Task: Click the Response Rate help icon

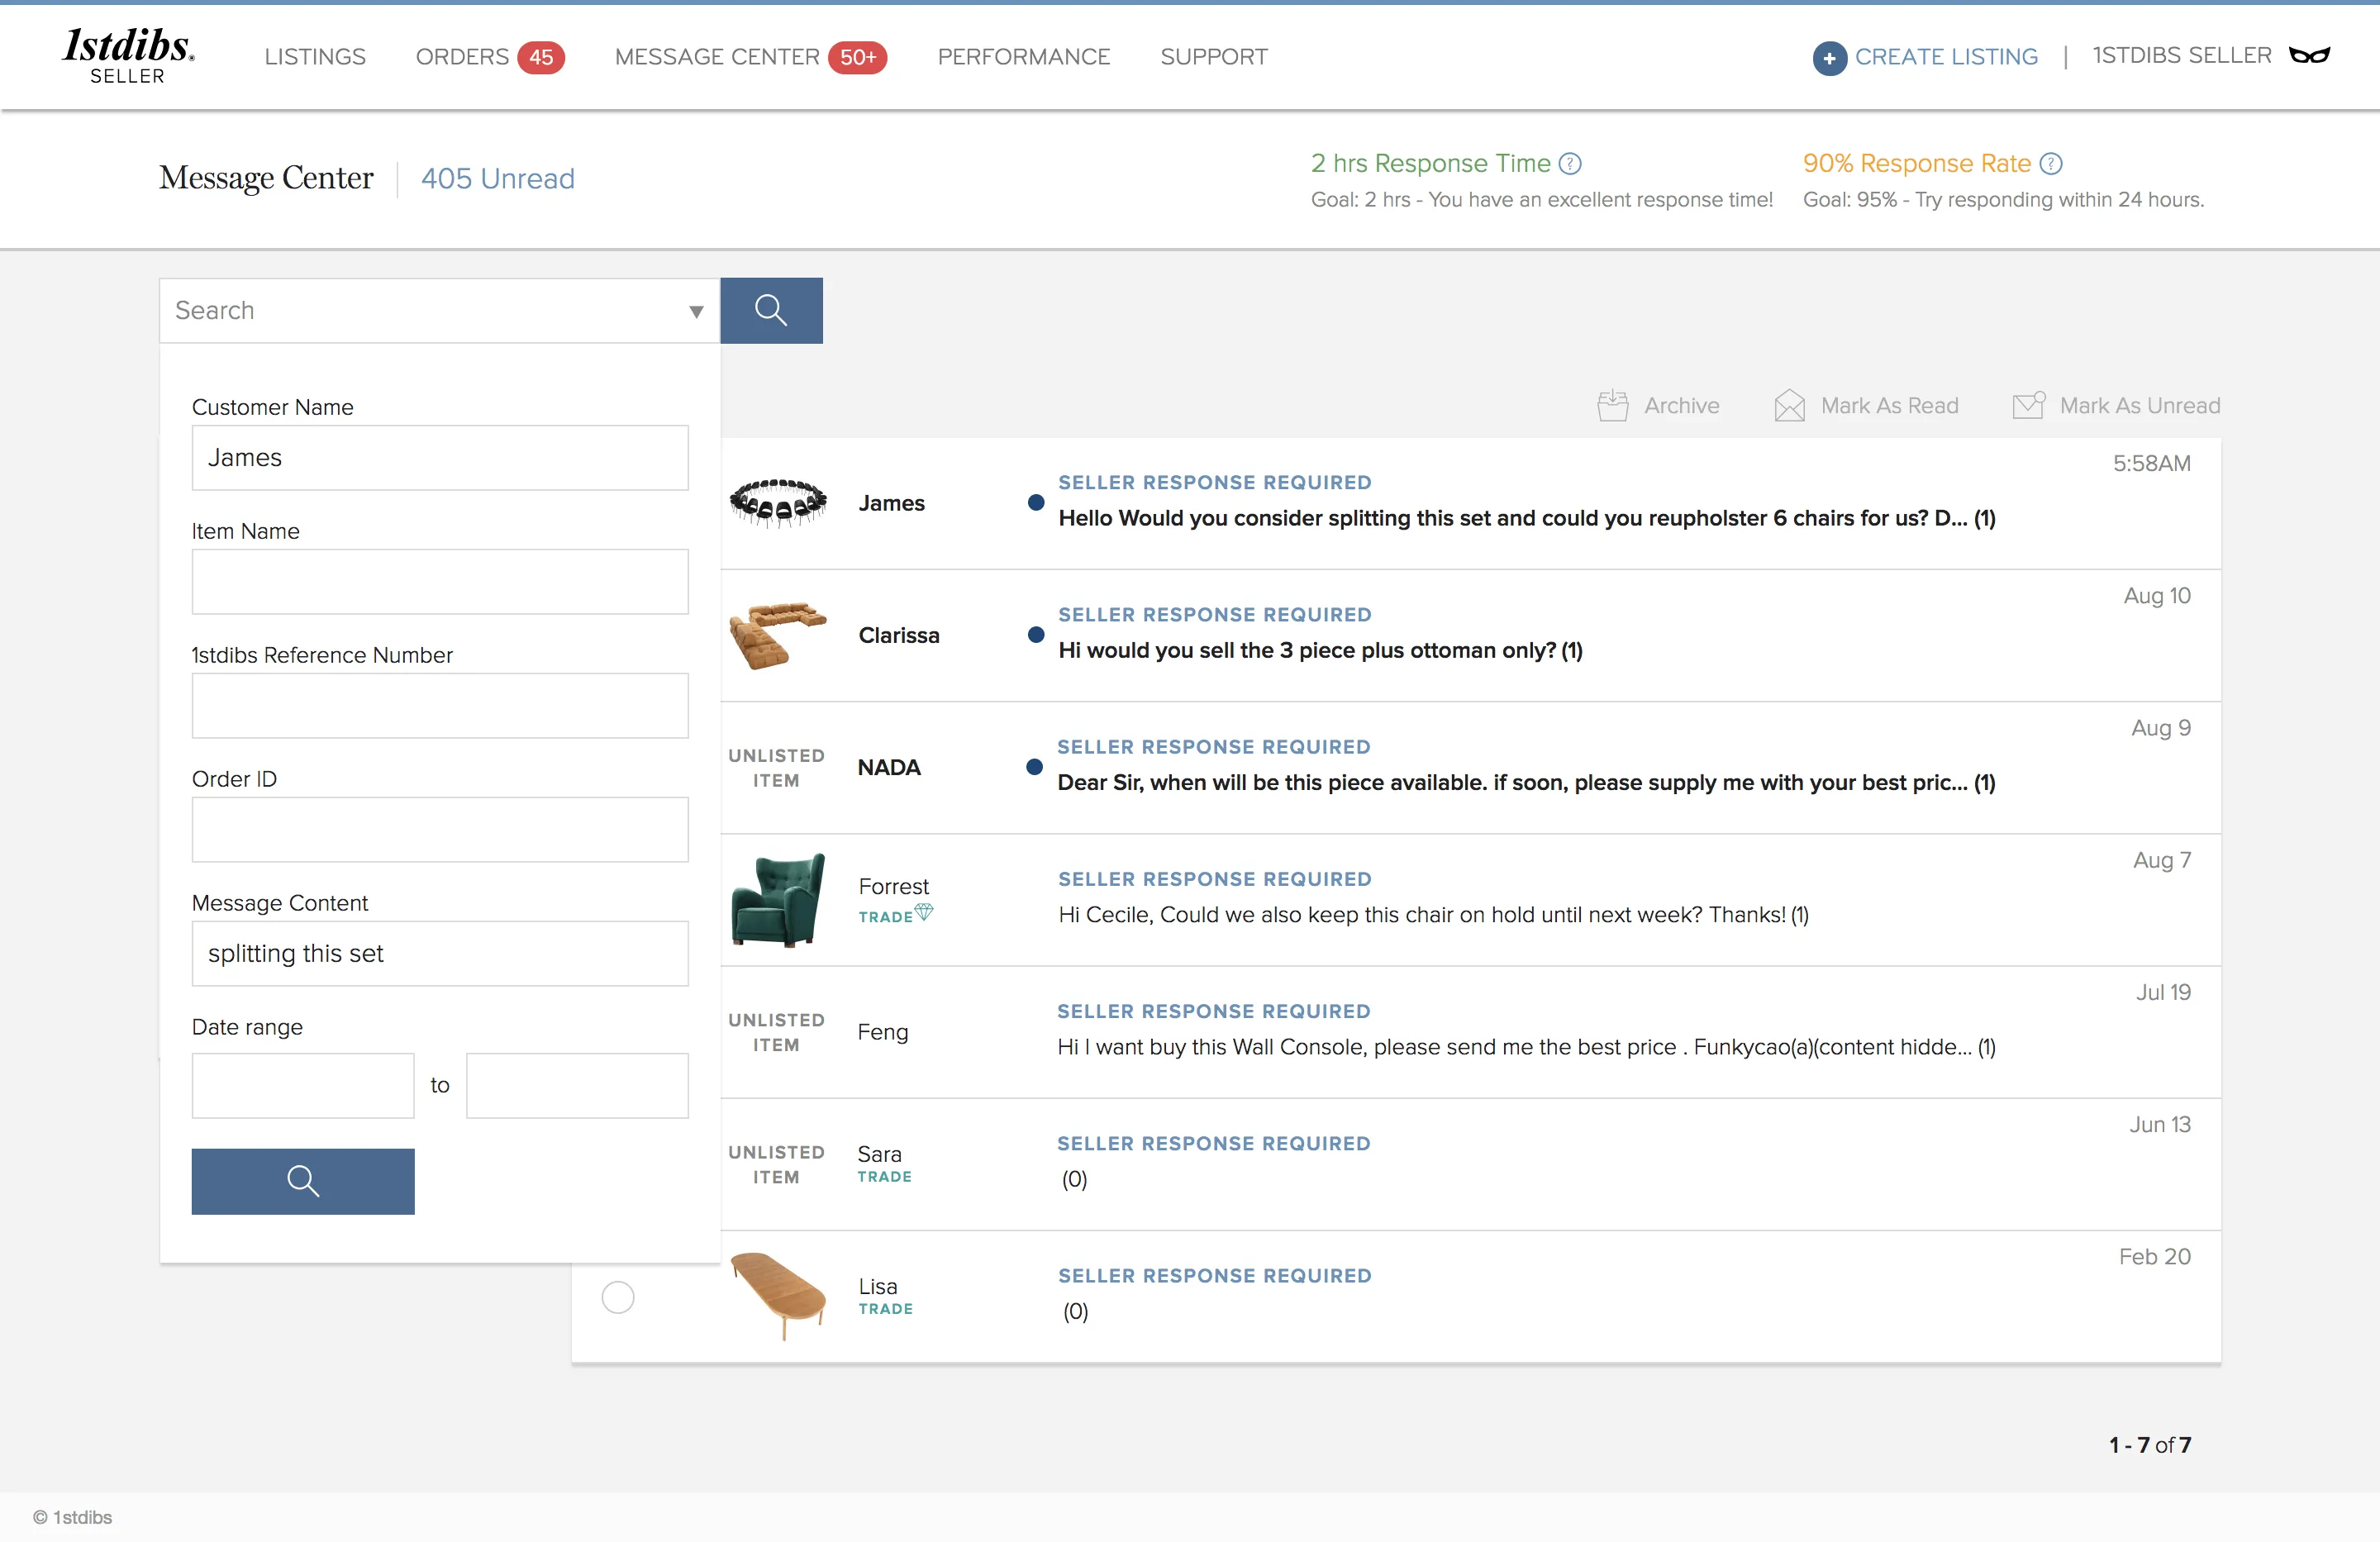Action: click(x=2051, y=163)
